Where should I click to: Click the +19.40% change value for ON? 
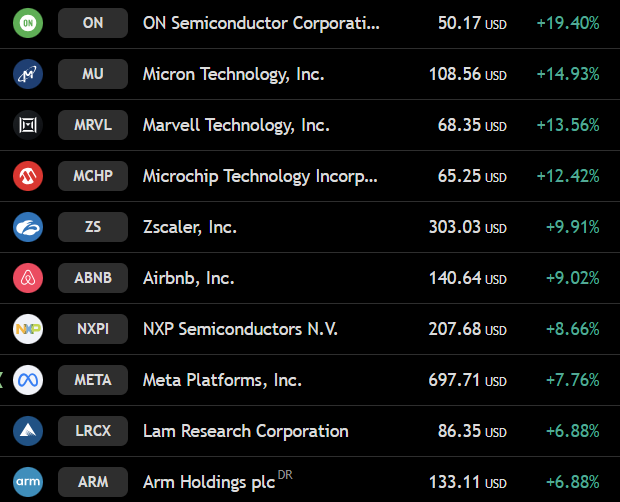[x=568, y=23]
